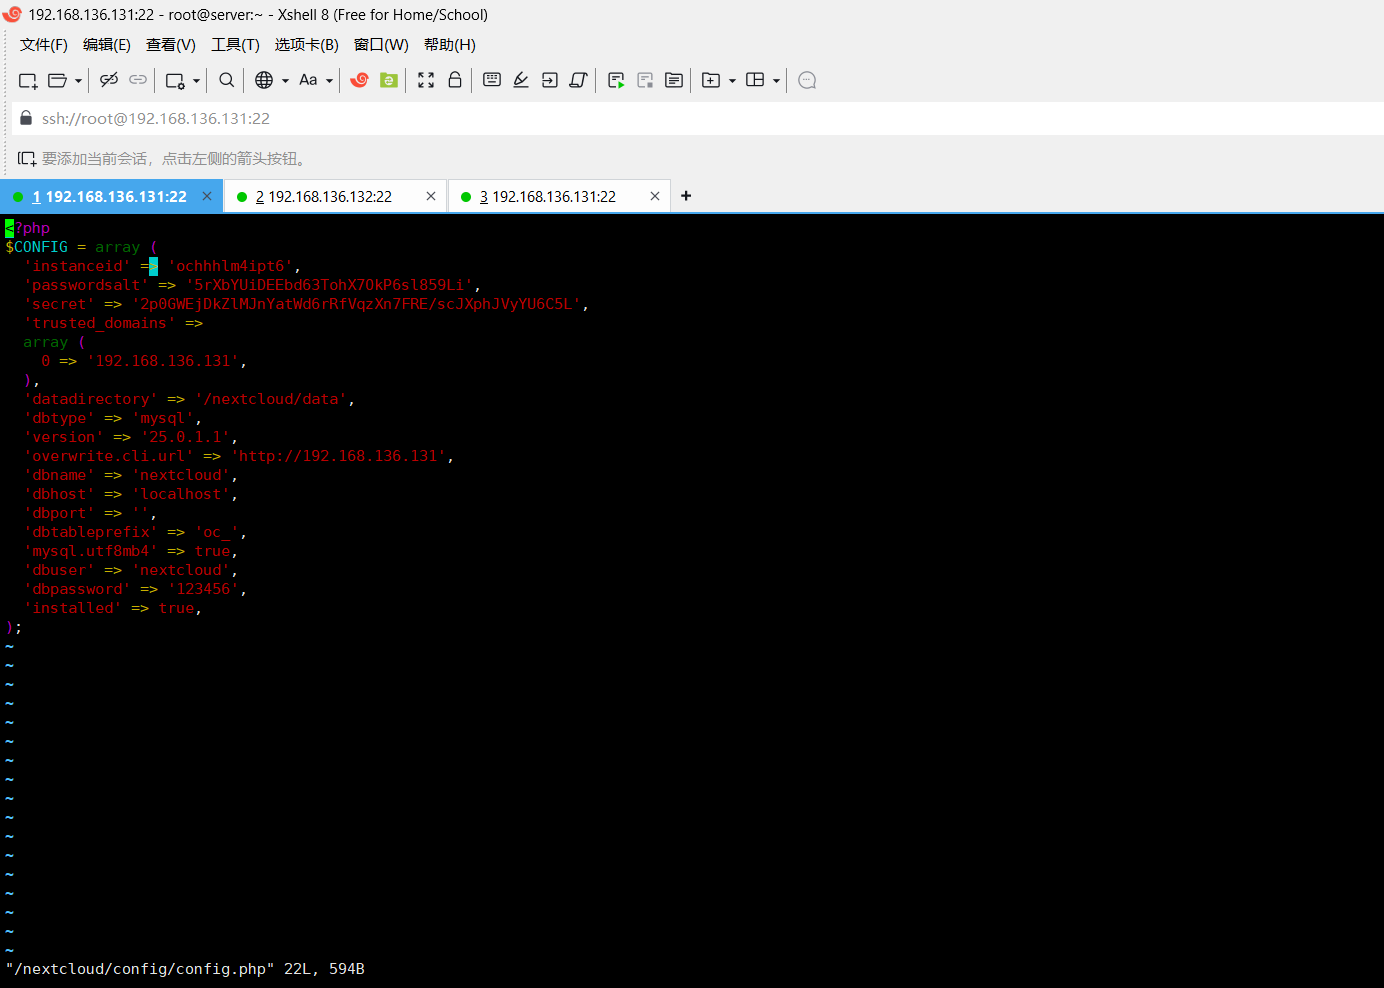Open the 窗口(W) menu
1384x988 pixels.
pos(381,45)
